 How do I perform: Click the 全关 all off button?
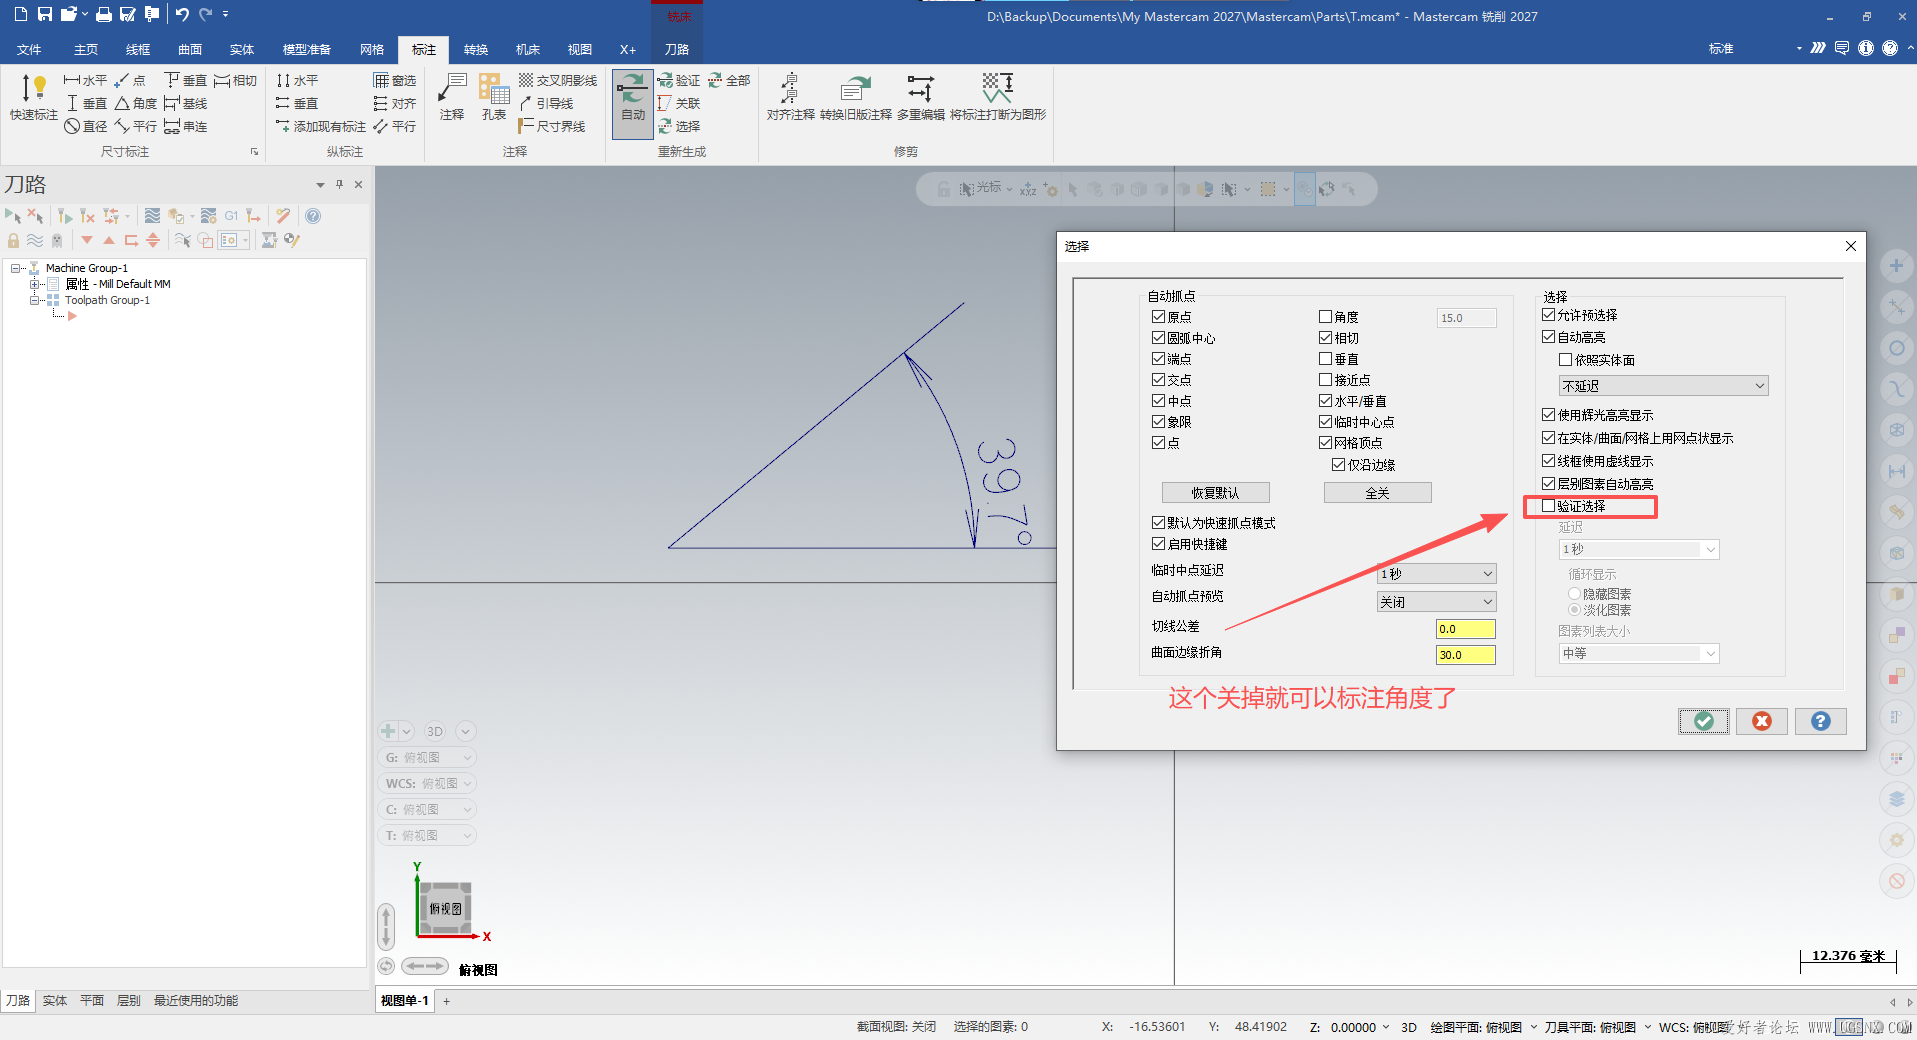(1377, 493)
